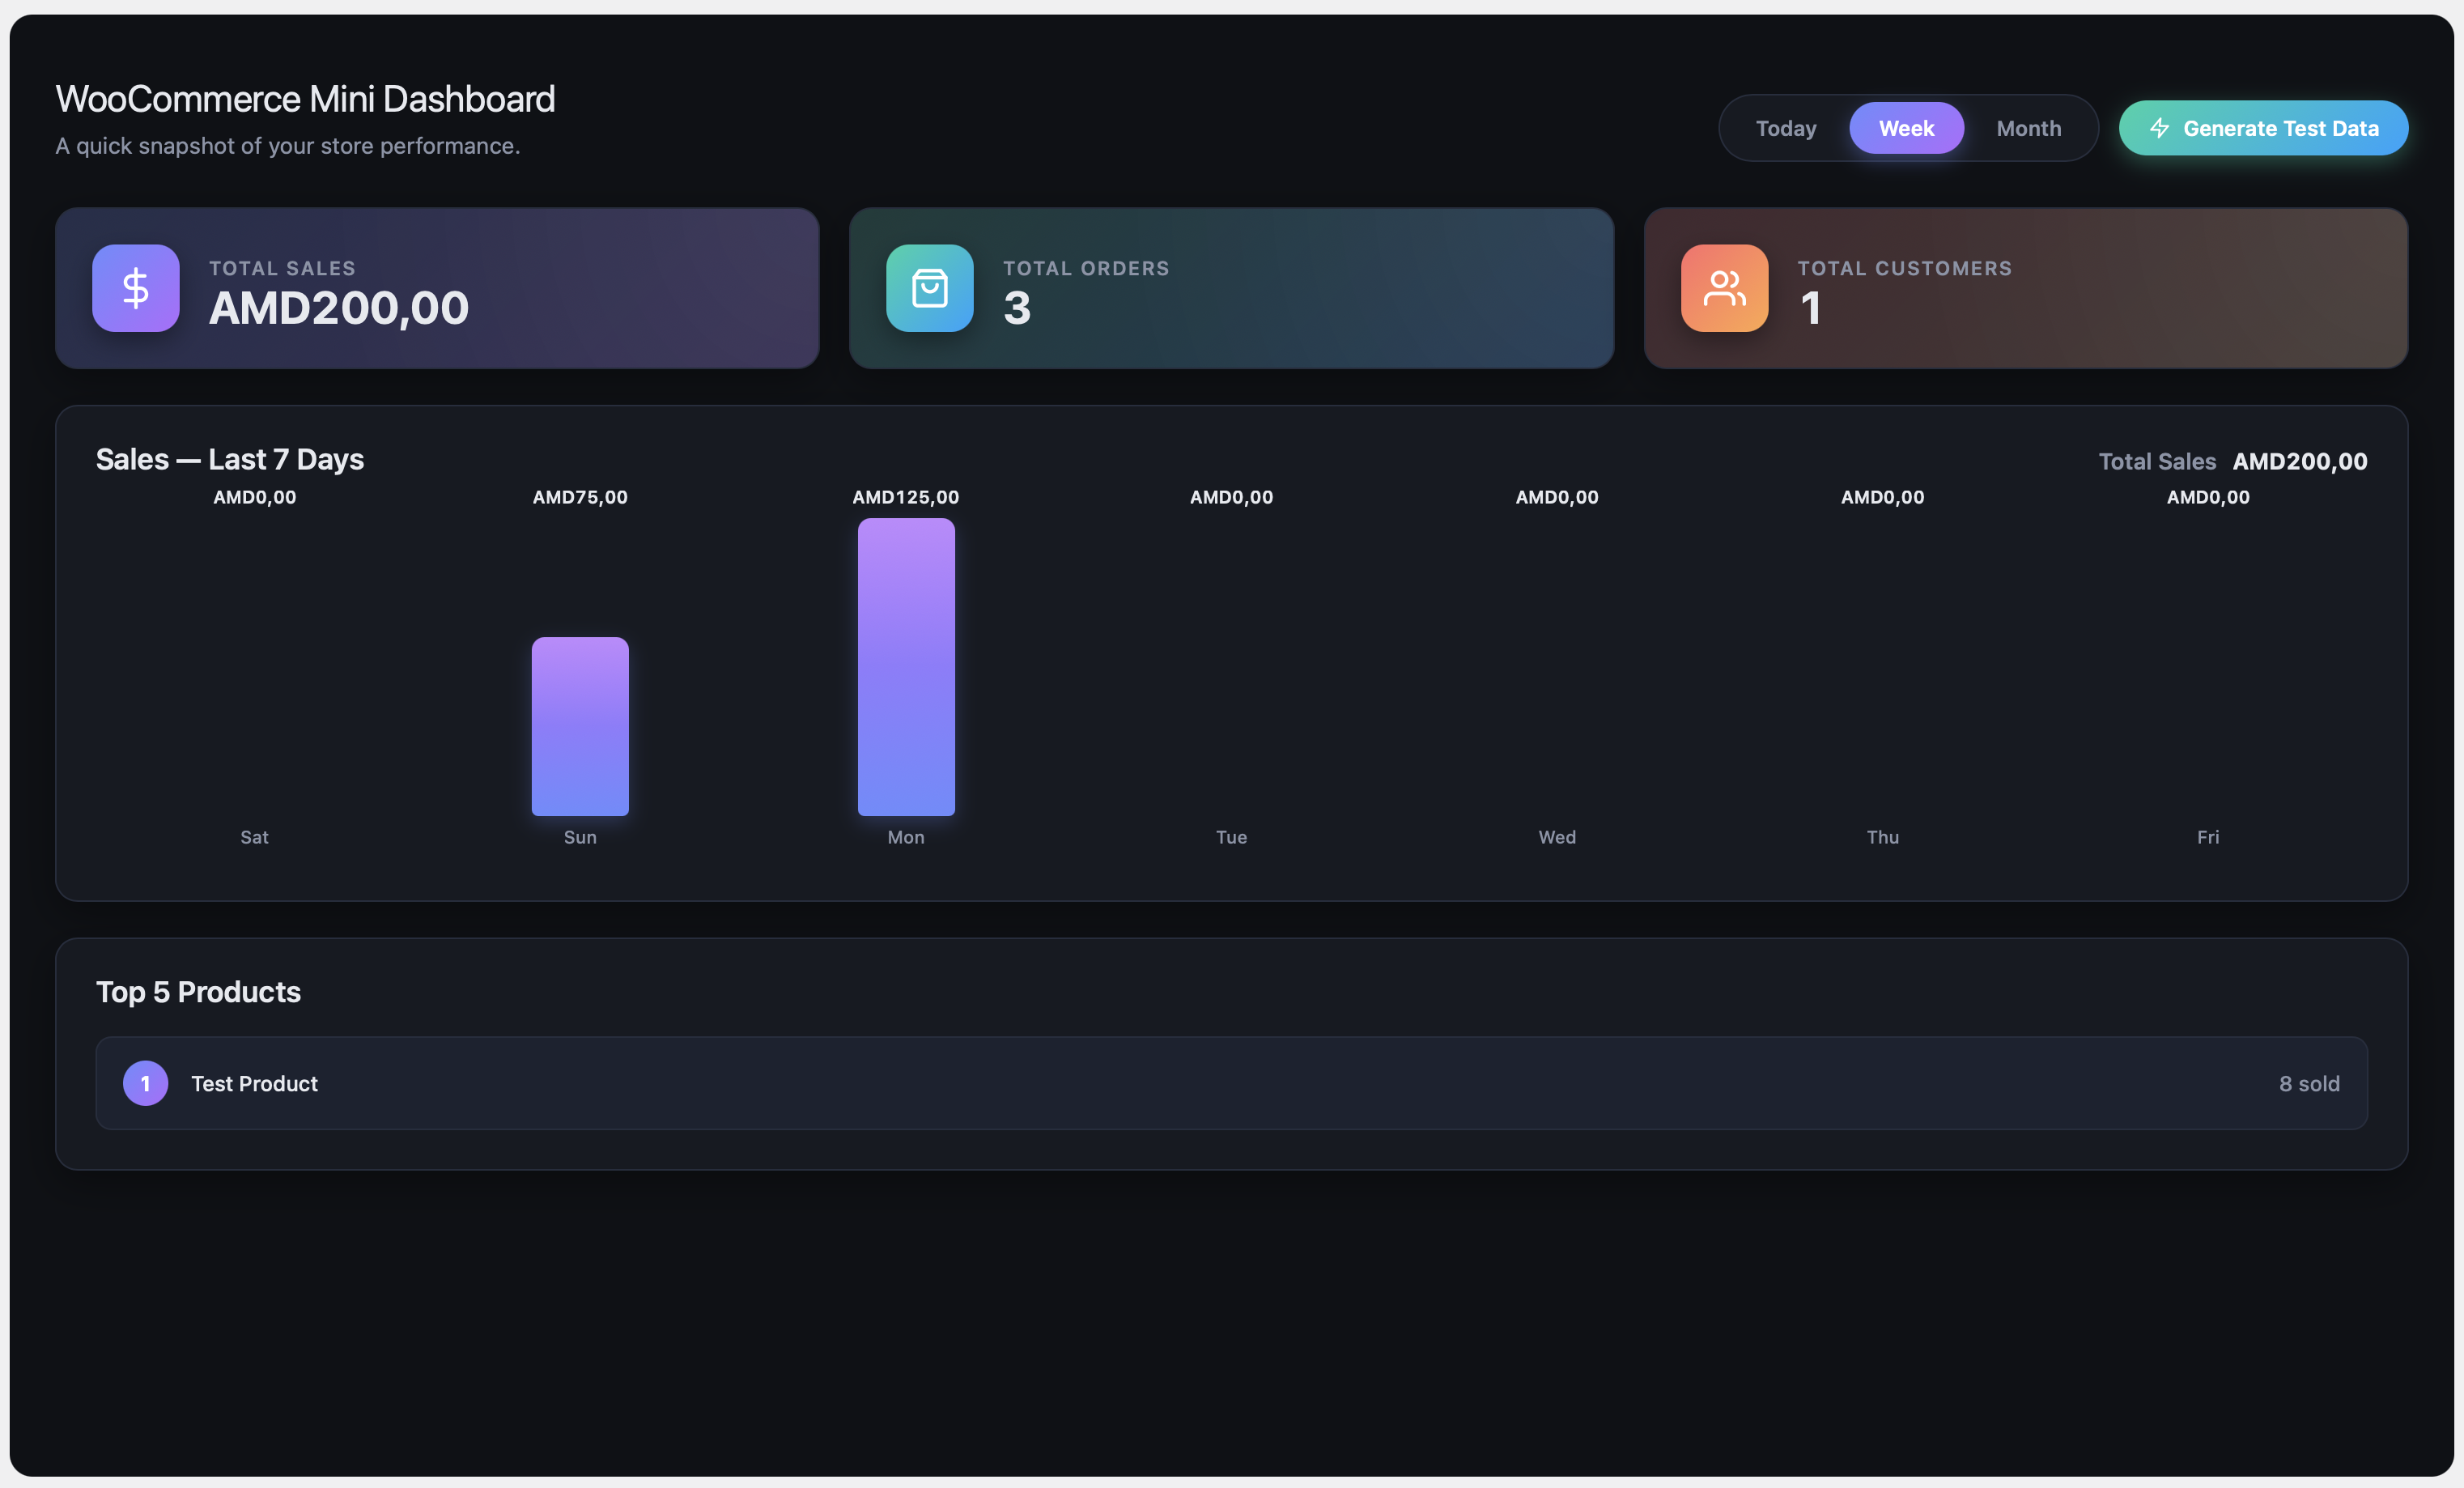Click the Thu day label
This screenshot has height=1488, width=2464.
1883,837
